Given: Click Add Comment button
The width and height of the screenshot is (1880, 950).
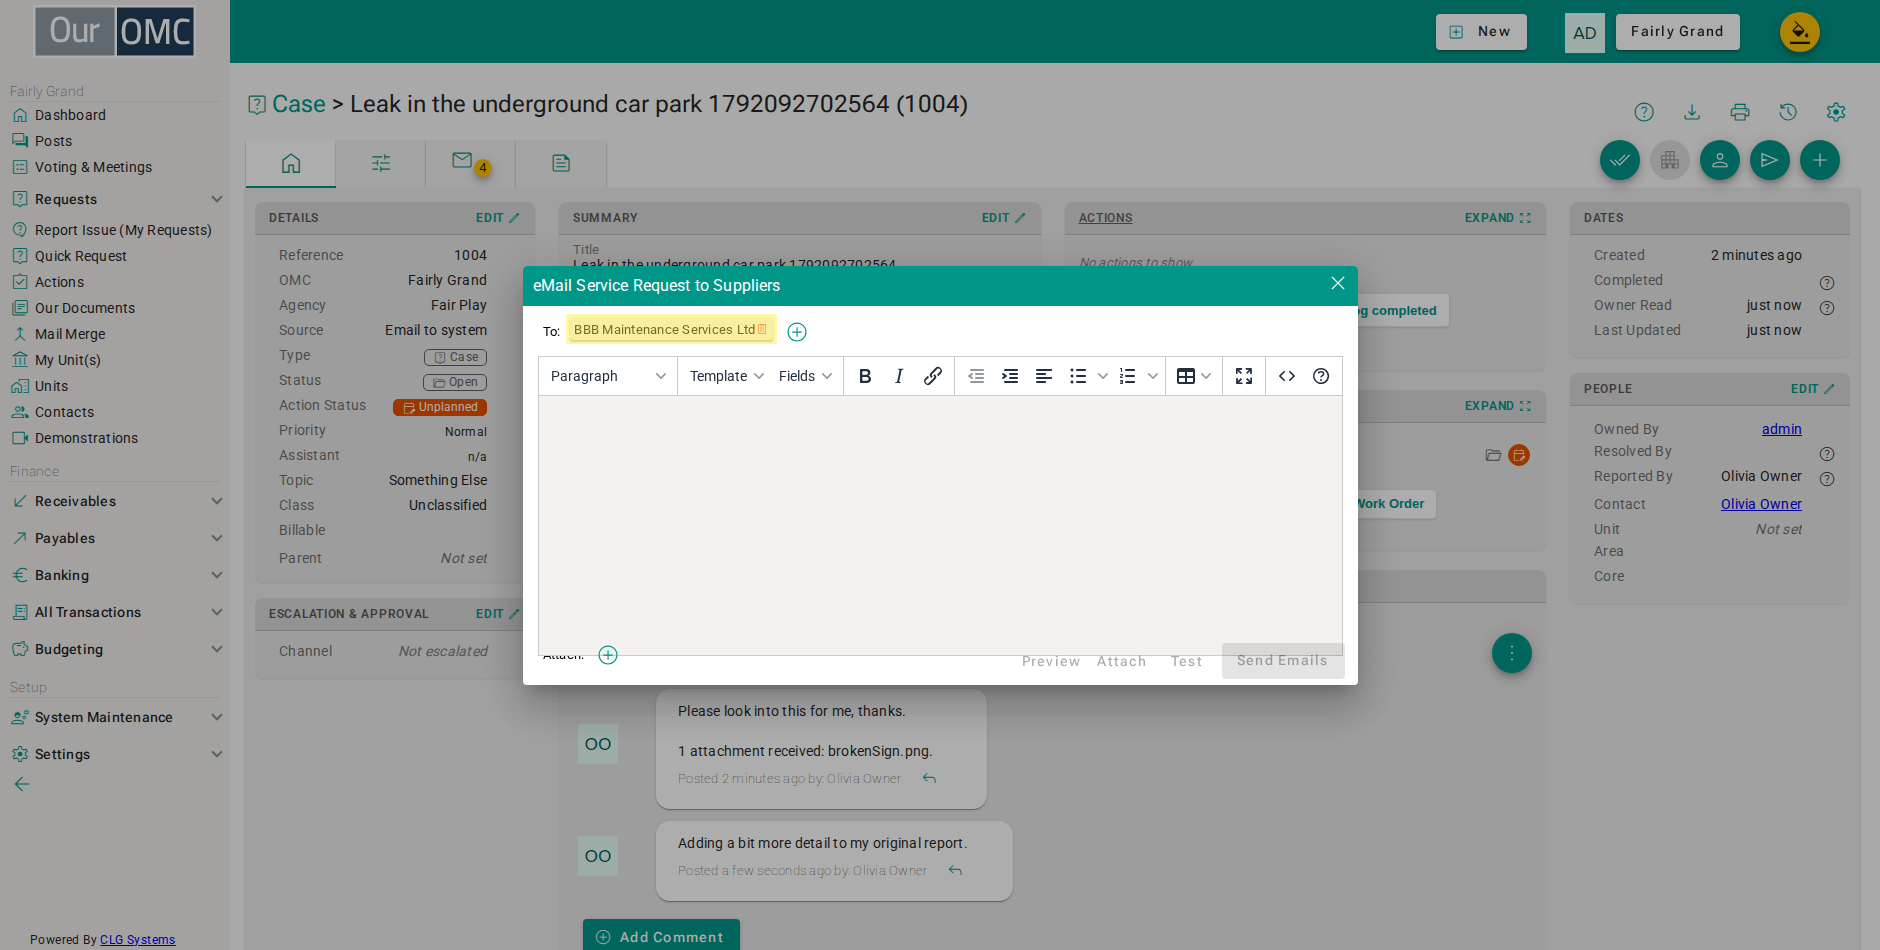Looking at the screenshot, I should [x=661, y=936].
